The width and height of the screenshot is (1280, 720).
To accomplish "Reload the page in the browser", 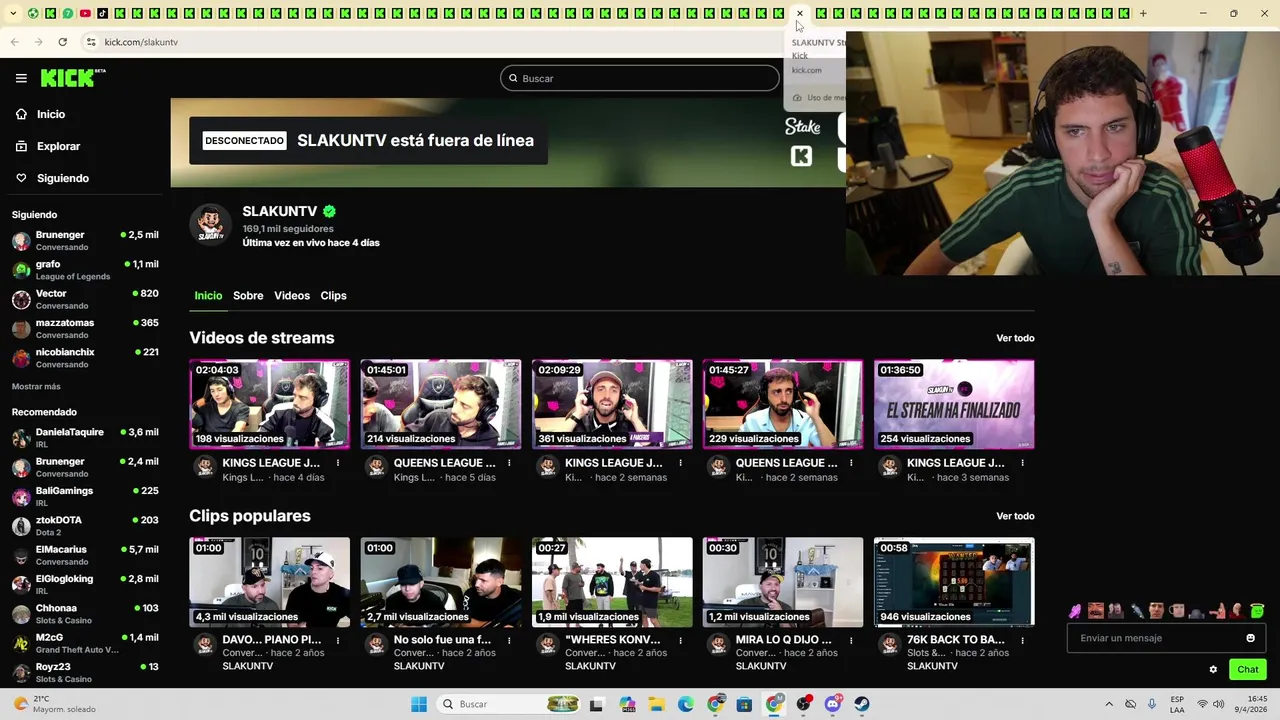I will tap(62, 42).
